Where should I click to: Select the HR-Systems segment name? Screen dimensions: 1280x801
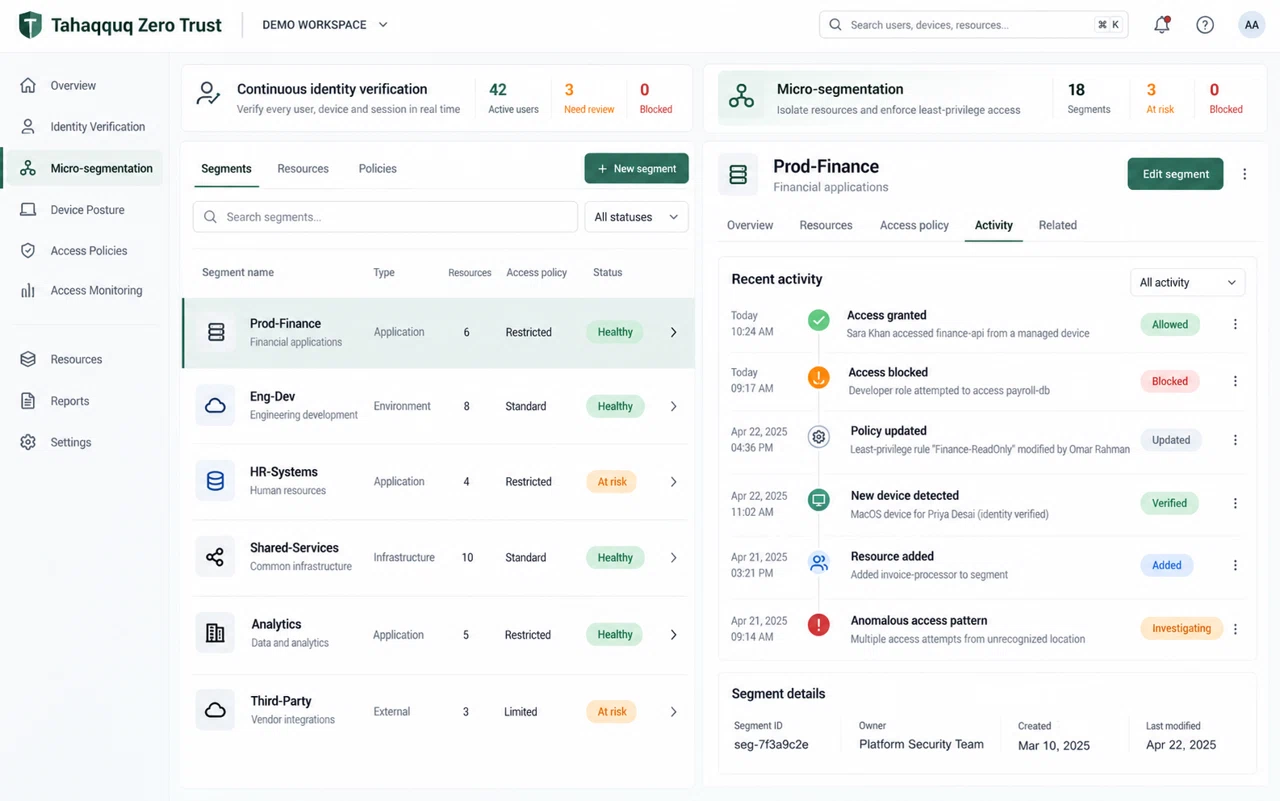pyautogui.click(x=283, y=472)
